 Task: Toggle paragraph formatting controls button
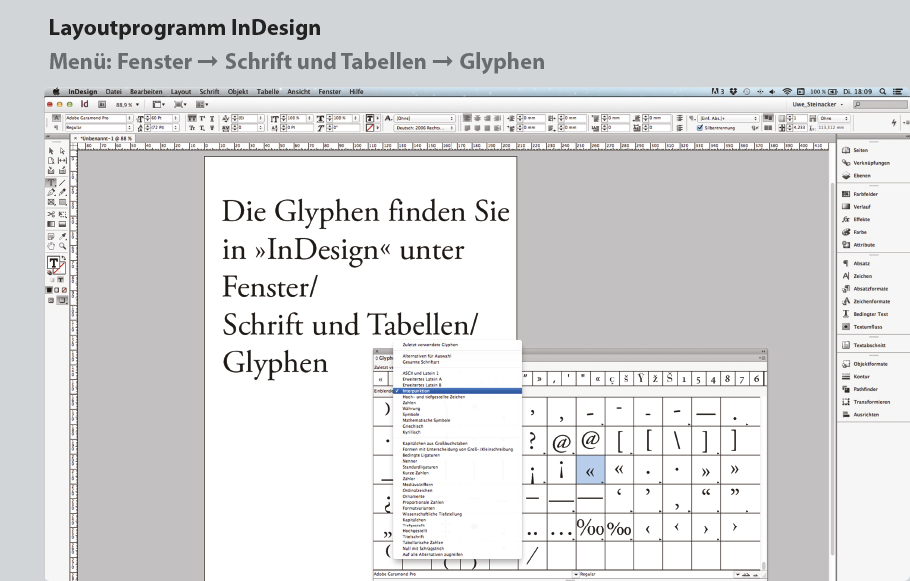pyautogui.click(x=56, y=127)
